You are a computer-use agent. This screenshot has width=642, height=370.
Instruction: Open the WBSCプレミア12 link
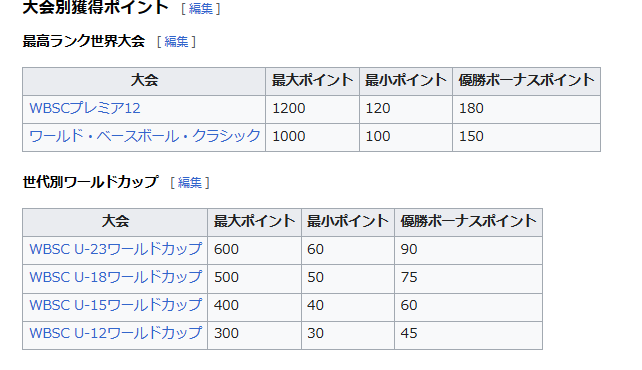pos(85,108)
